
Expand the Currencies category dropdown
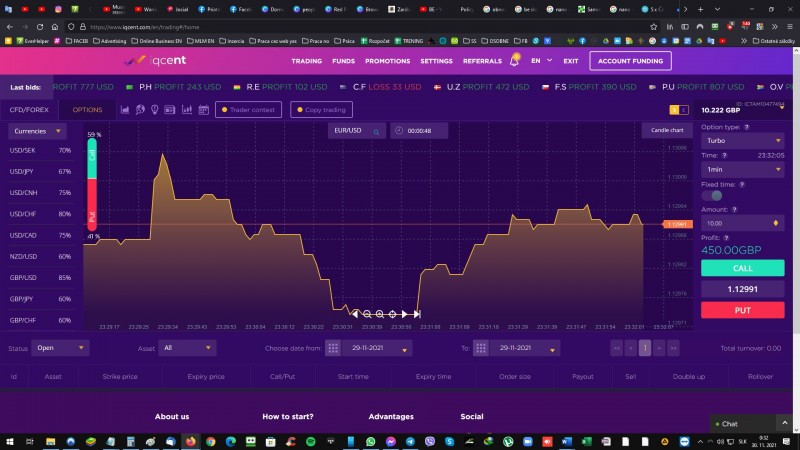[38, 131]
